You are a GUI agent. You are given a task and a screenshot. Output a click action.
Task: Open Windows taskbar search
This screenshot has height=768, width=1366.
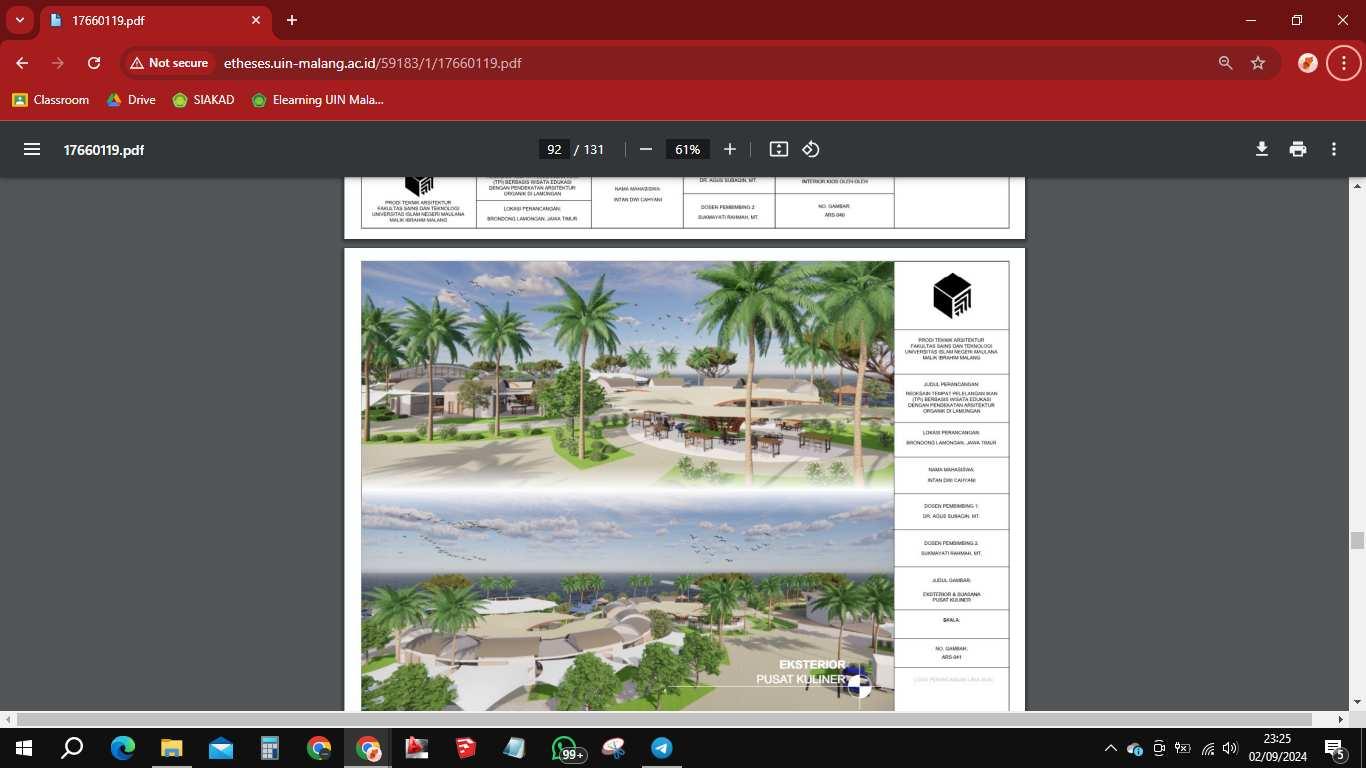point(72,748)
